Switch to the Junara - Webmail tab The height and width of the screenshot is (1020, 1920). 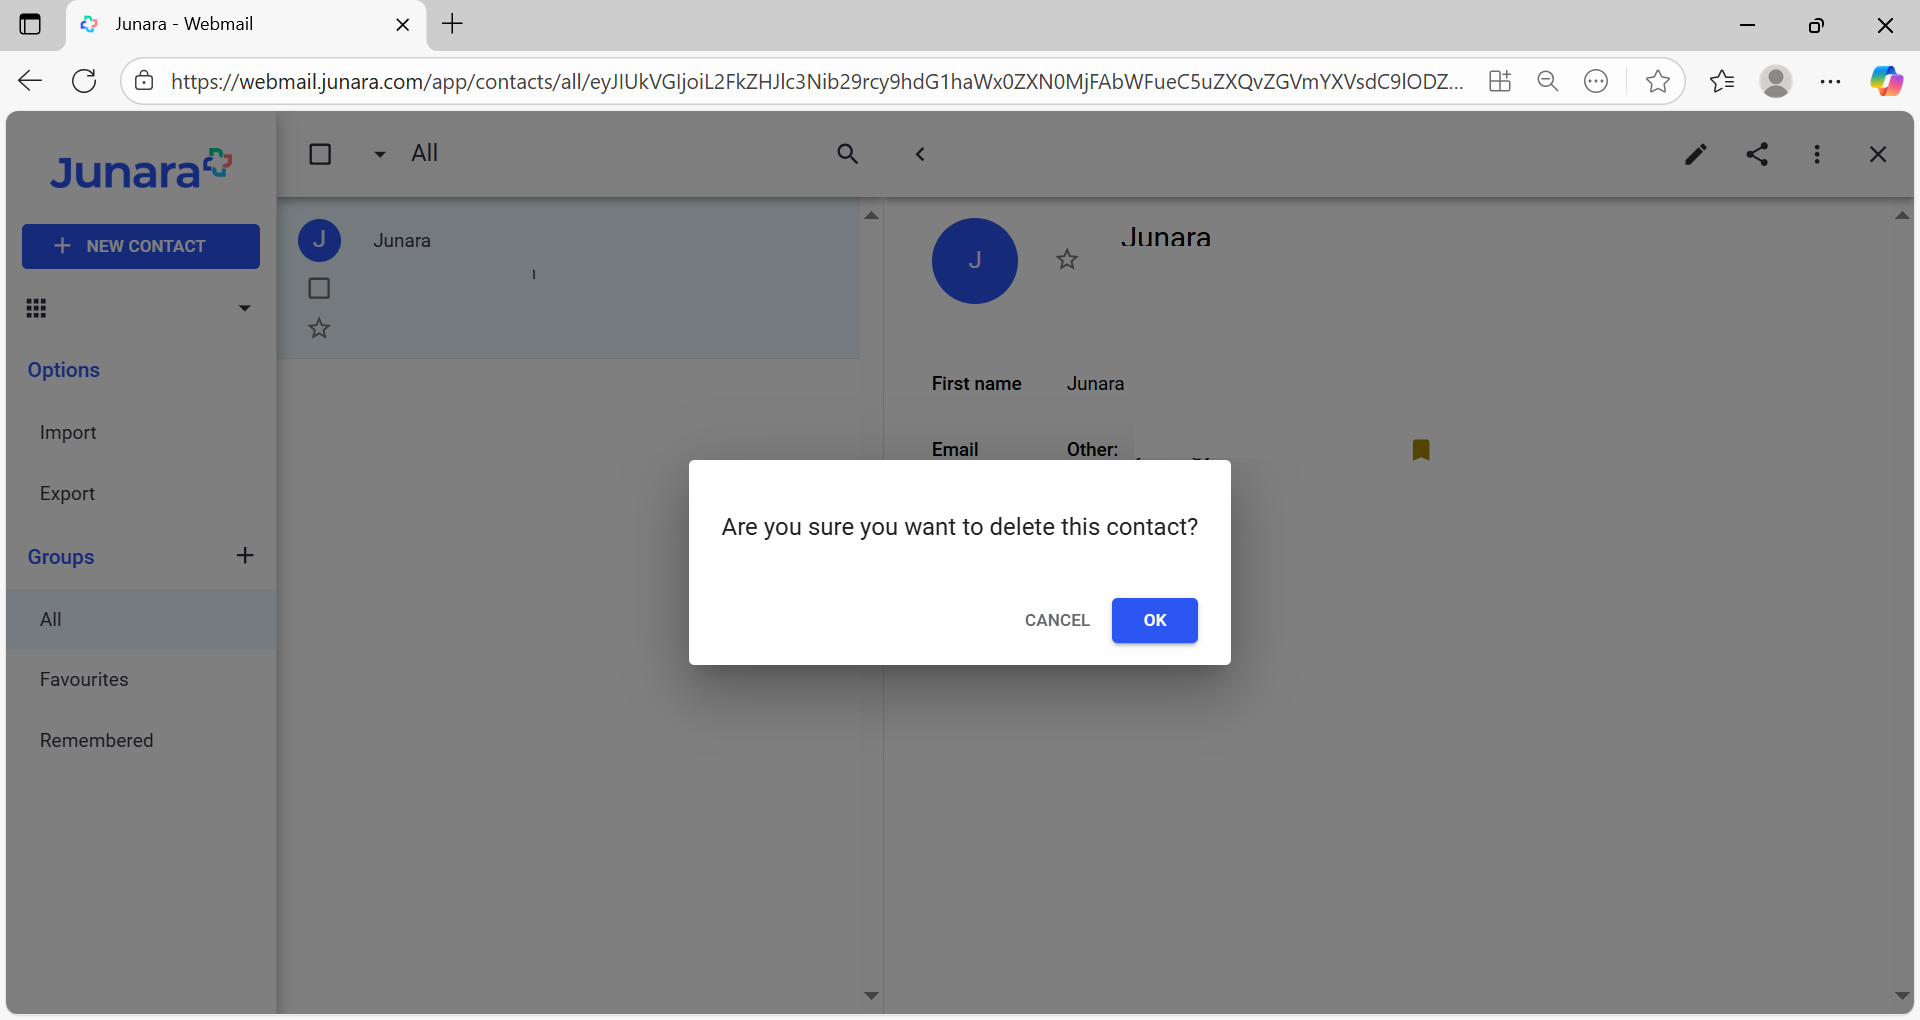246,25
